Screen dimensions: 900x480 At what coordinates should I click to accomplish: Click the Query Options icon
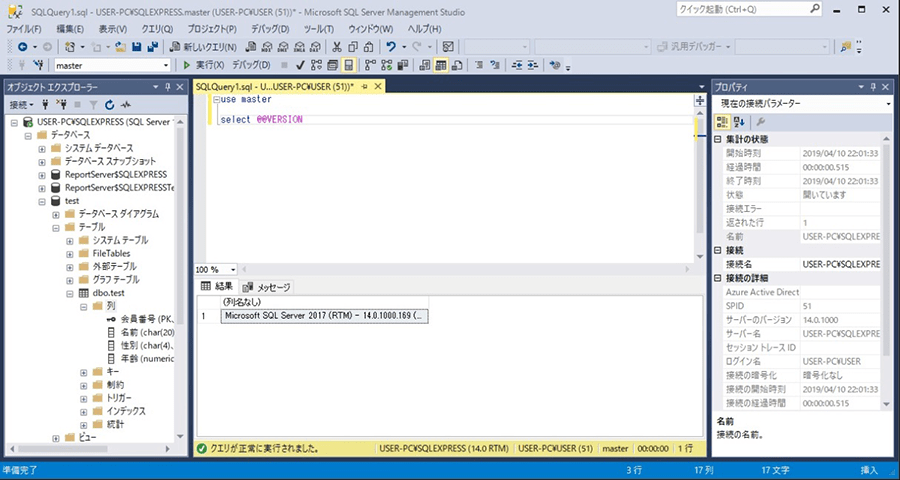pyautogui.click(x=332, y=65)
